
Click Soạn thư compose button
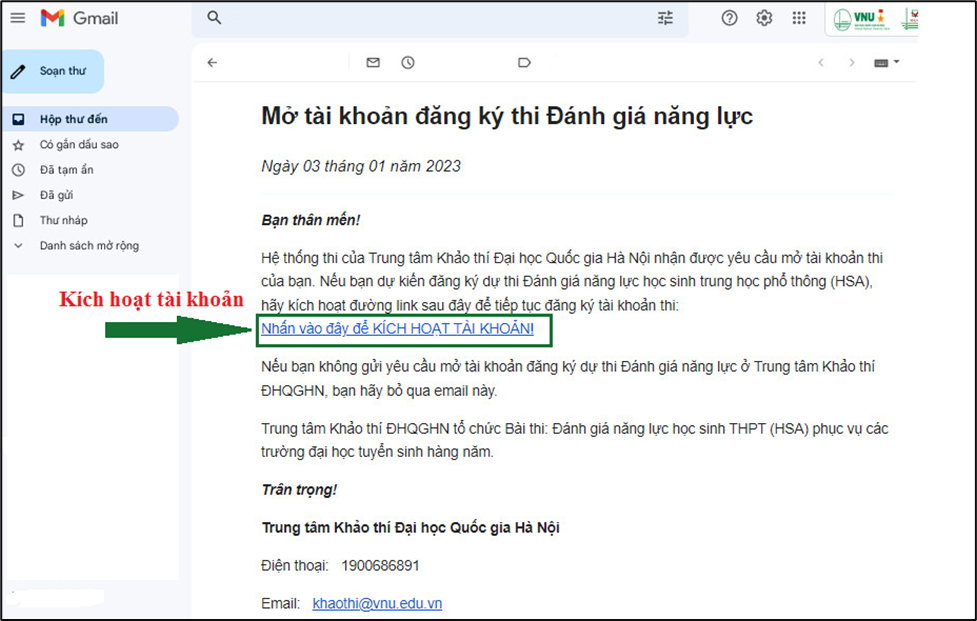tap(53, 71)
